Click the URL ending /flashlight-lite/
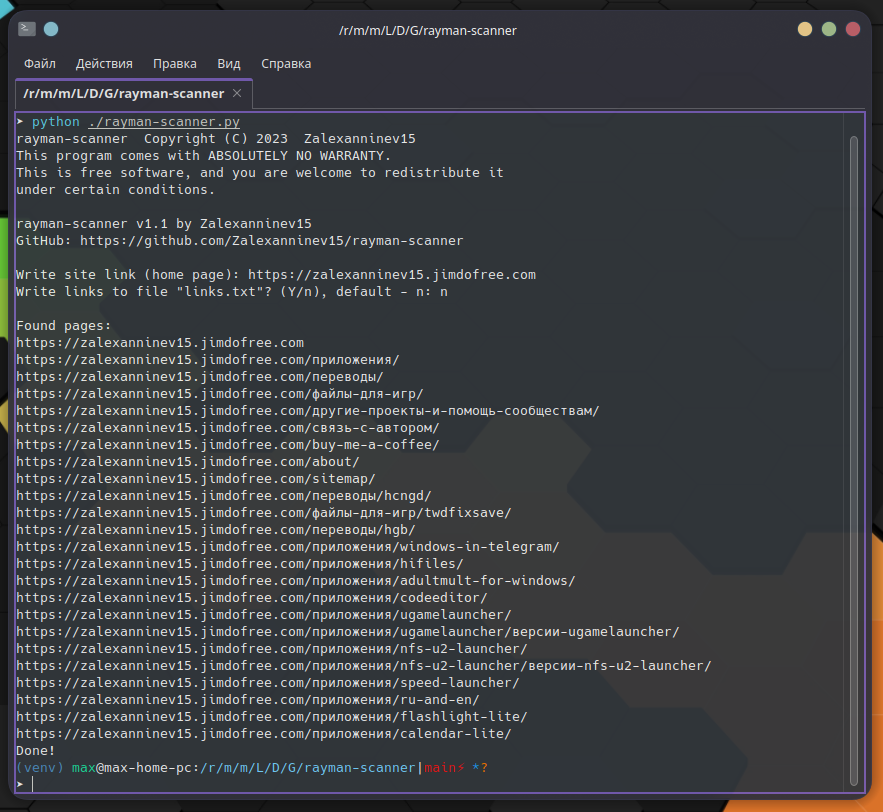 271,716
